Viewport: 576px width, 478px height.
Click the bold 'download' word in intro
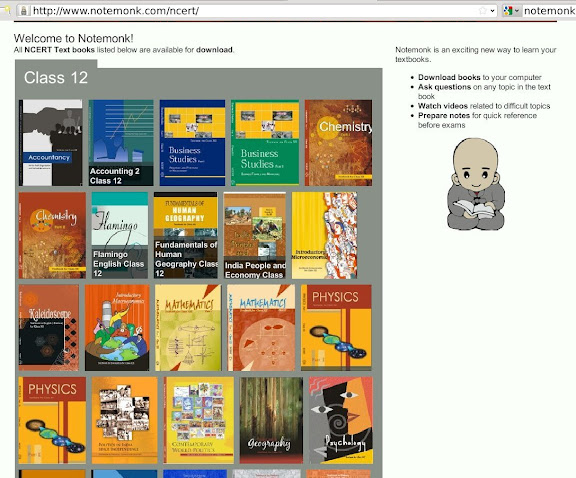point(214,50)
